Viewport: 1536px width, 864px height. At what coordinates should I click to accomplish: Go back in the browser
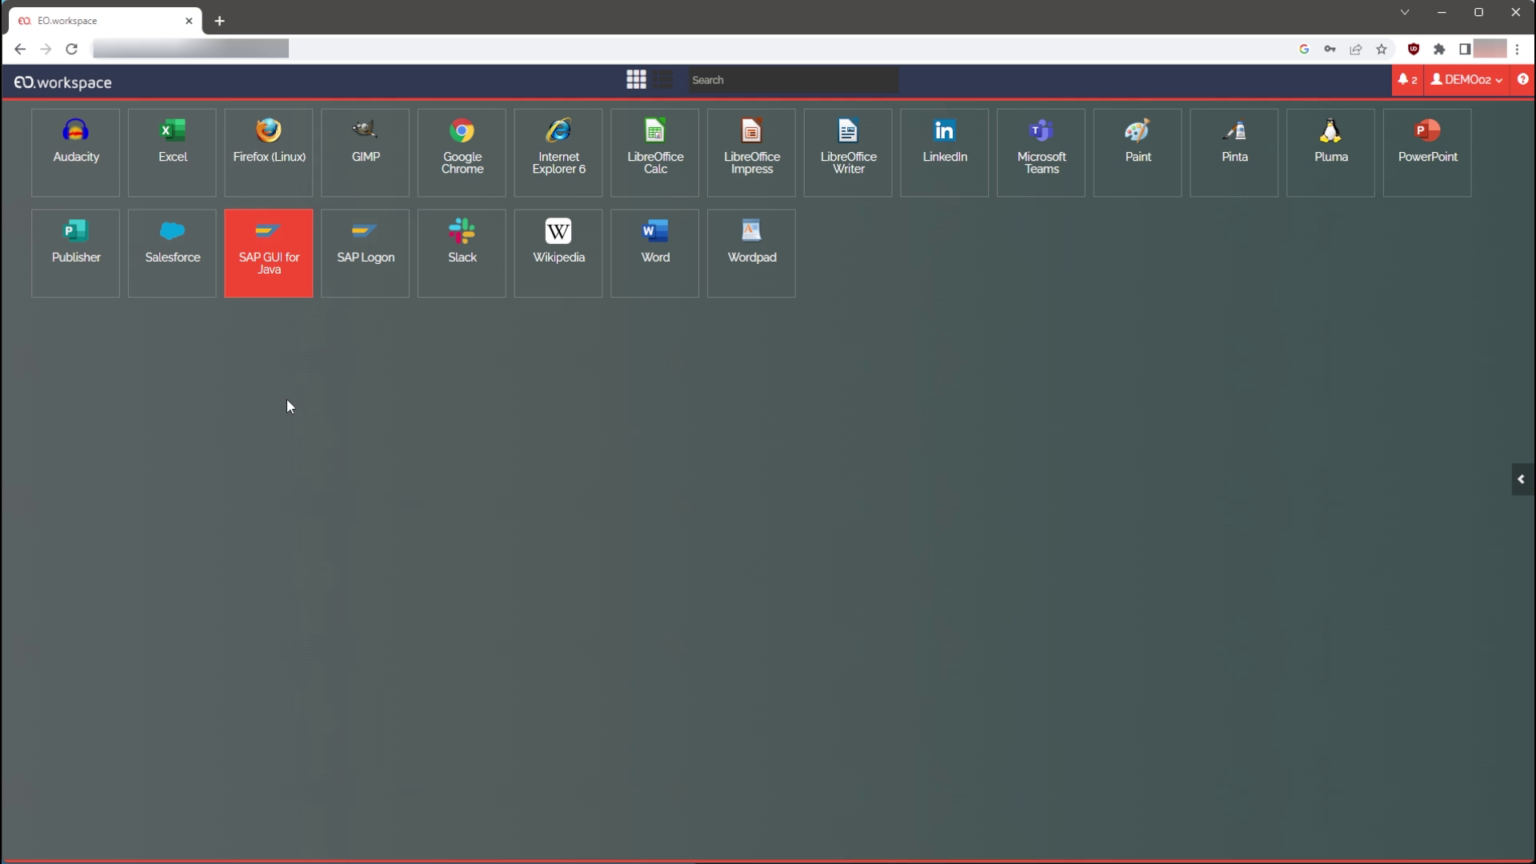20,49
